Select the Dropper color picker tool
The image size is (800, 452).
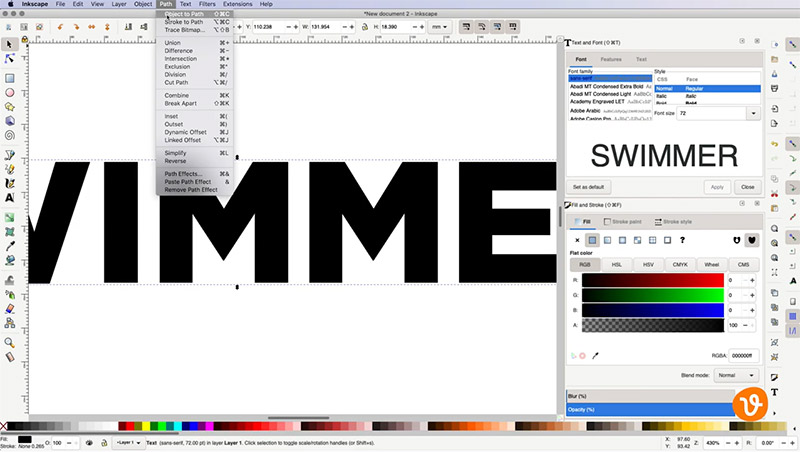click(x=9, y=246)
